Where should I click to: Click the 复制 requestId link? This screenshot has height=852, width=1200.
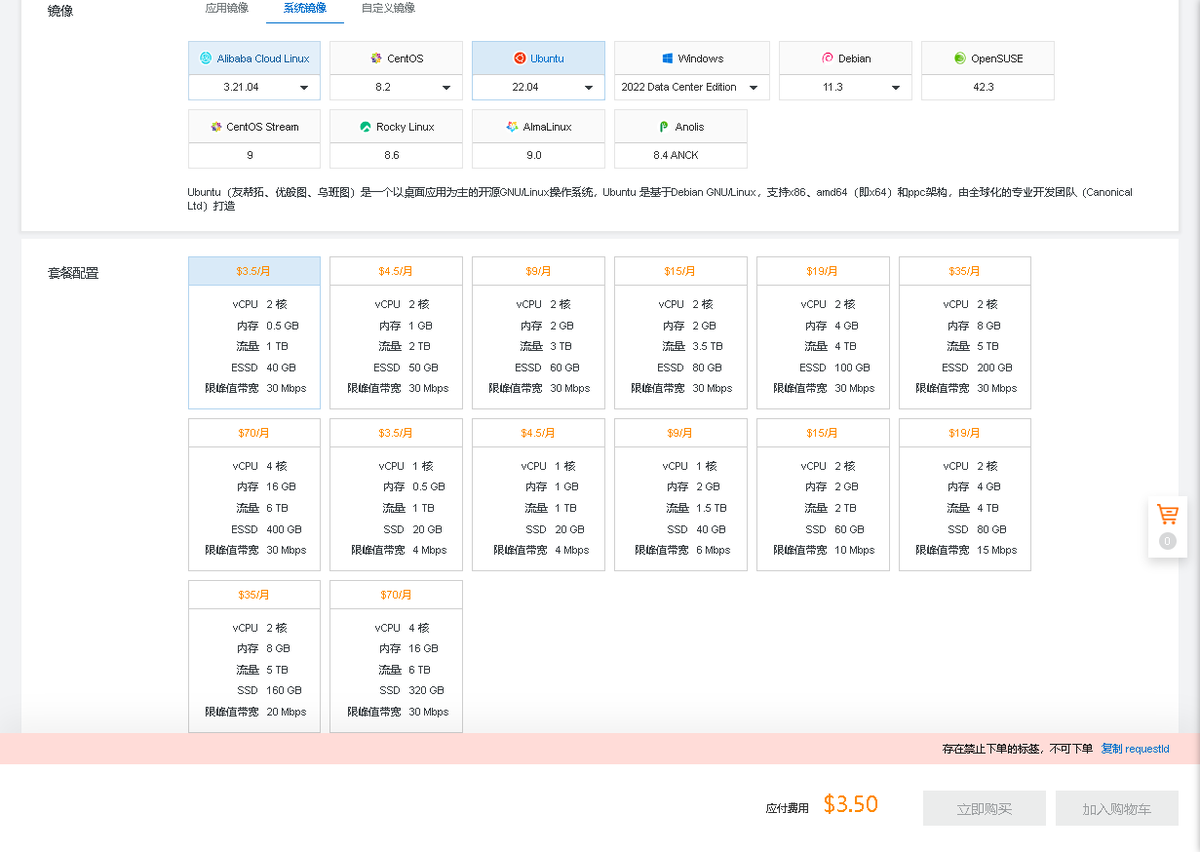point(1135,749)
